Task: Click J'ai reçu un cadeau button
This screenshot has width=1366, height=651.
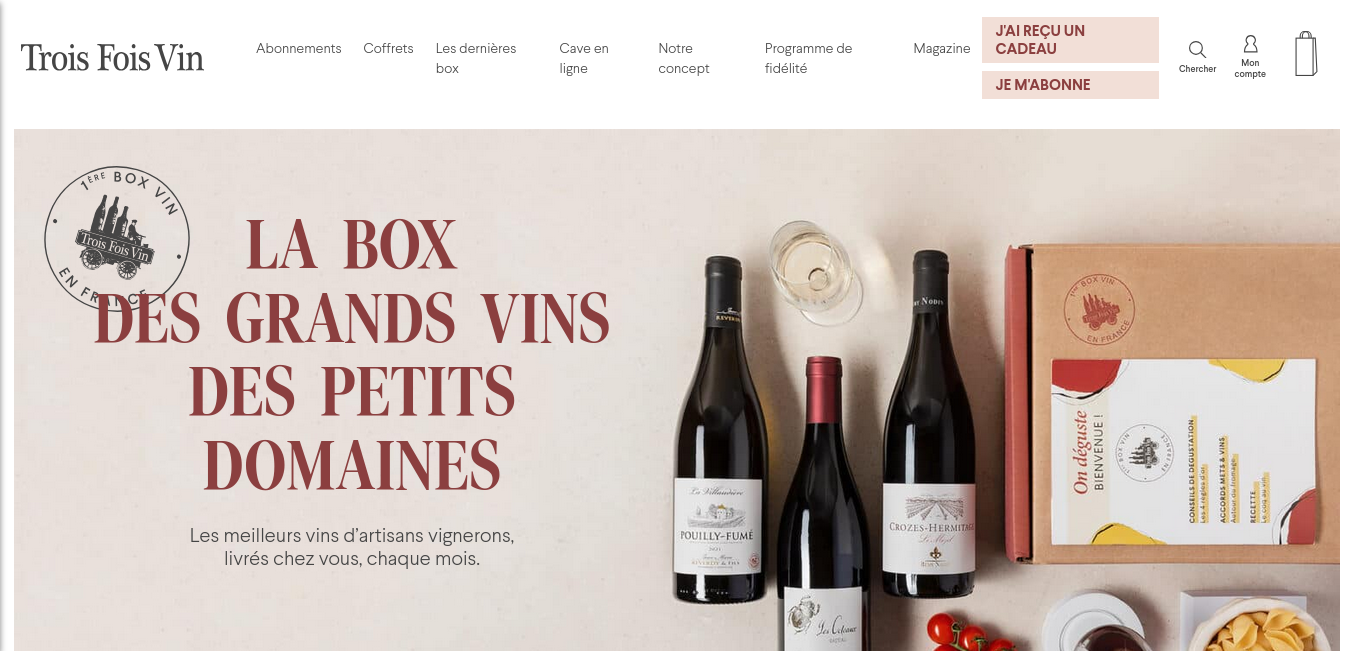Action: click(x=1070, y=40)
